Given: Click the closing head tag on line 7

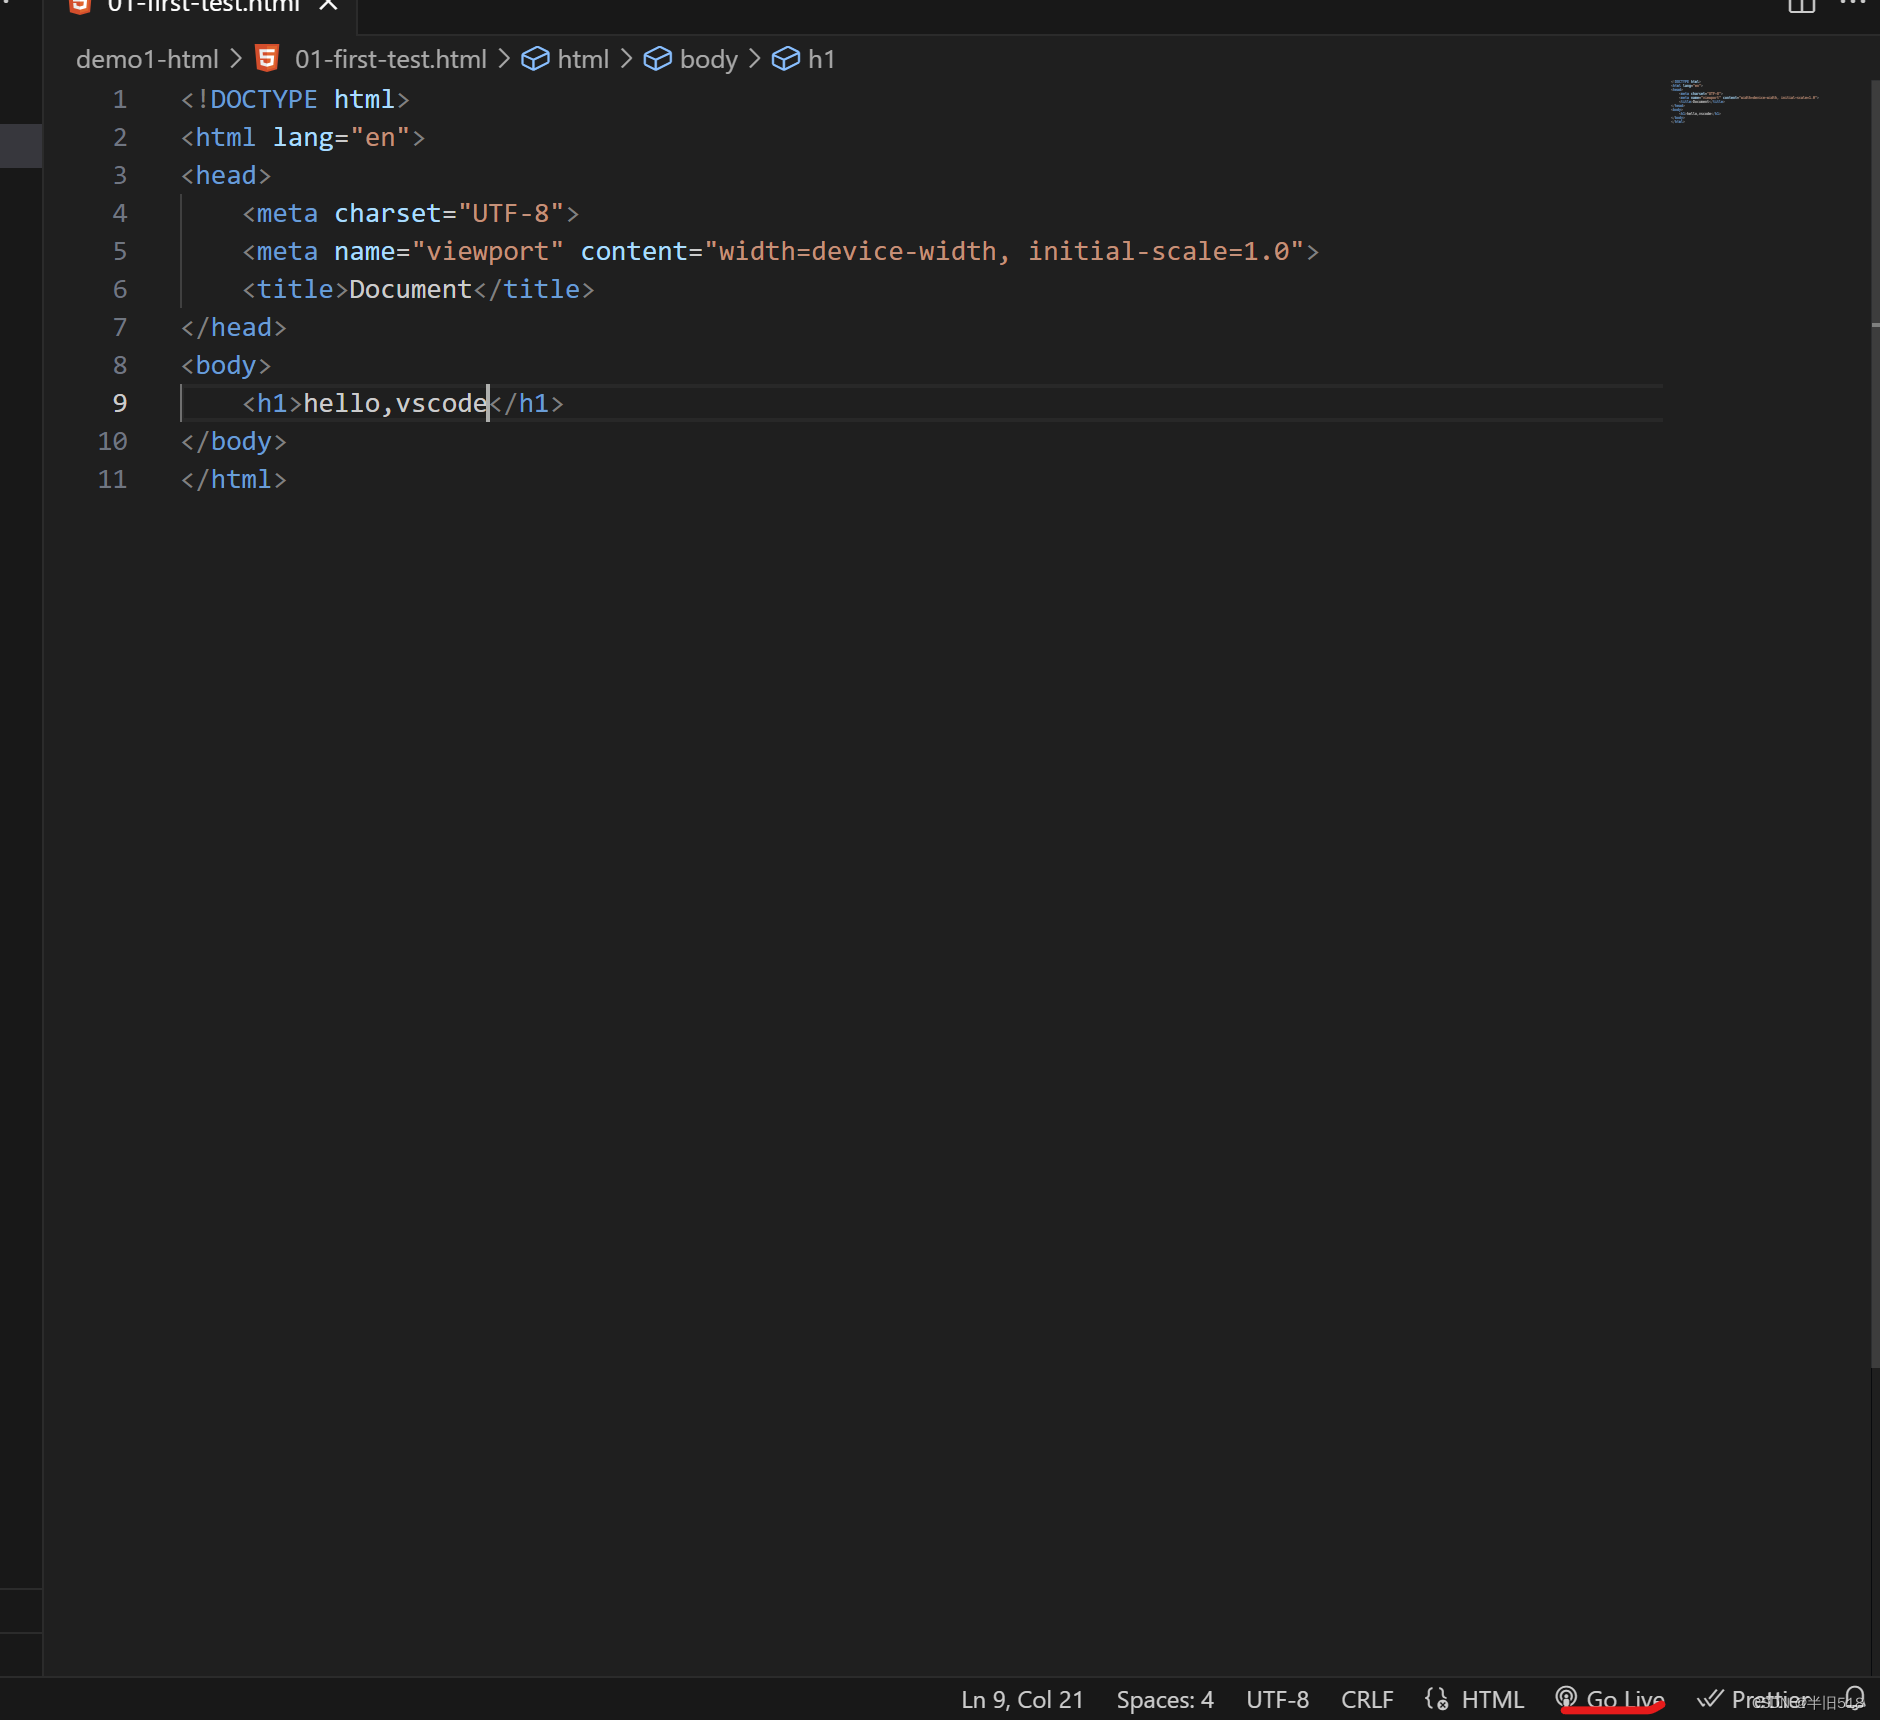Looking at the screenshot, I should pyautogui.click(x=234, y=327).
